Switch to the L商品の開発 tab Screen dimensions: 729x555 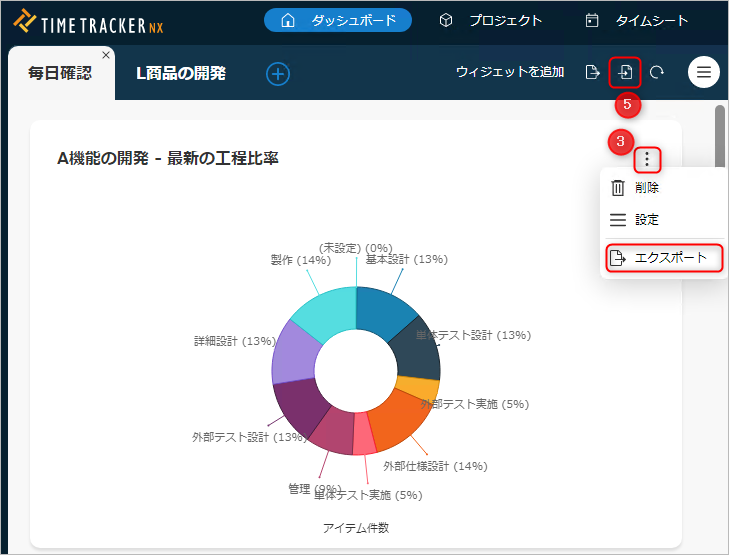pyautogui.click(x=181, y=73)
